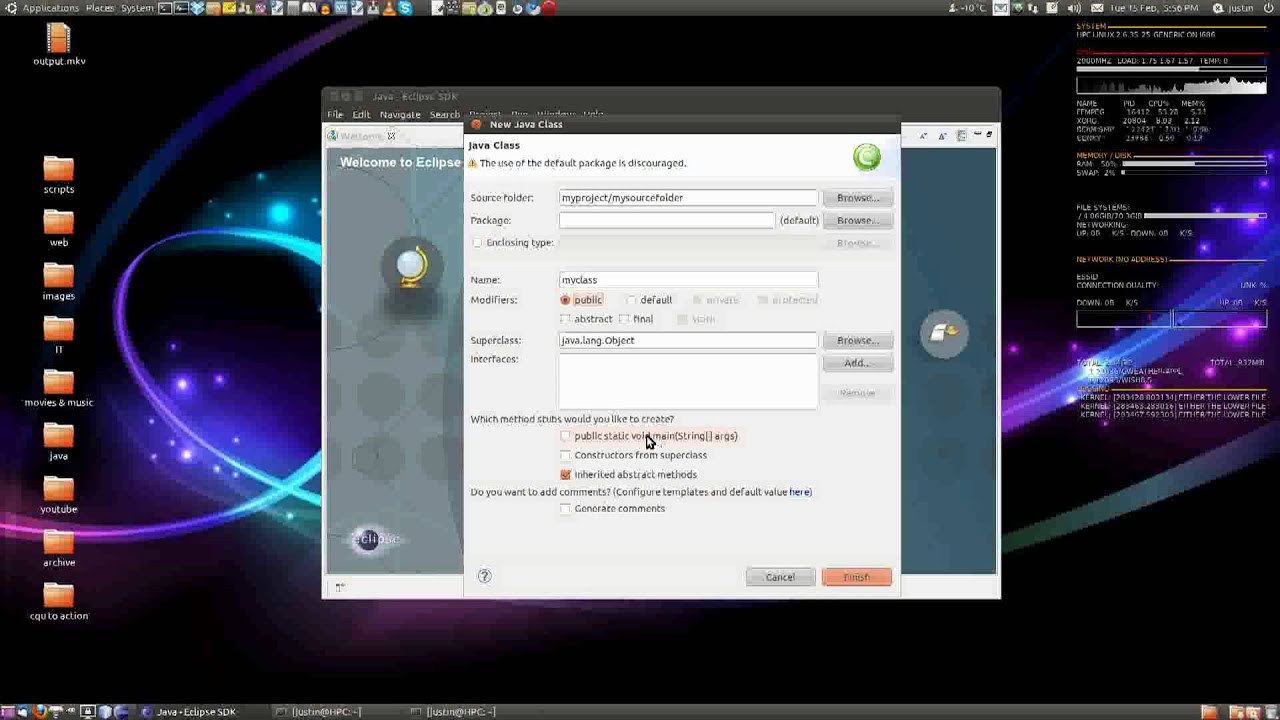Select the default modifier radio button
This screenshot has width=1280, height=720.
(631, 300)
